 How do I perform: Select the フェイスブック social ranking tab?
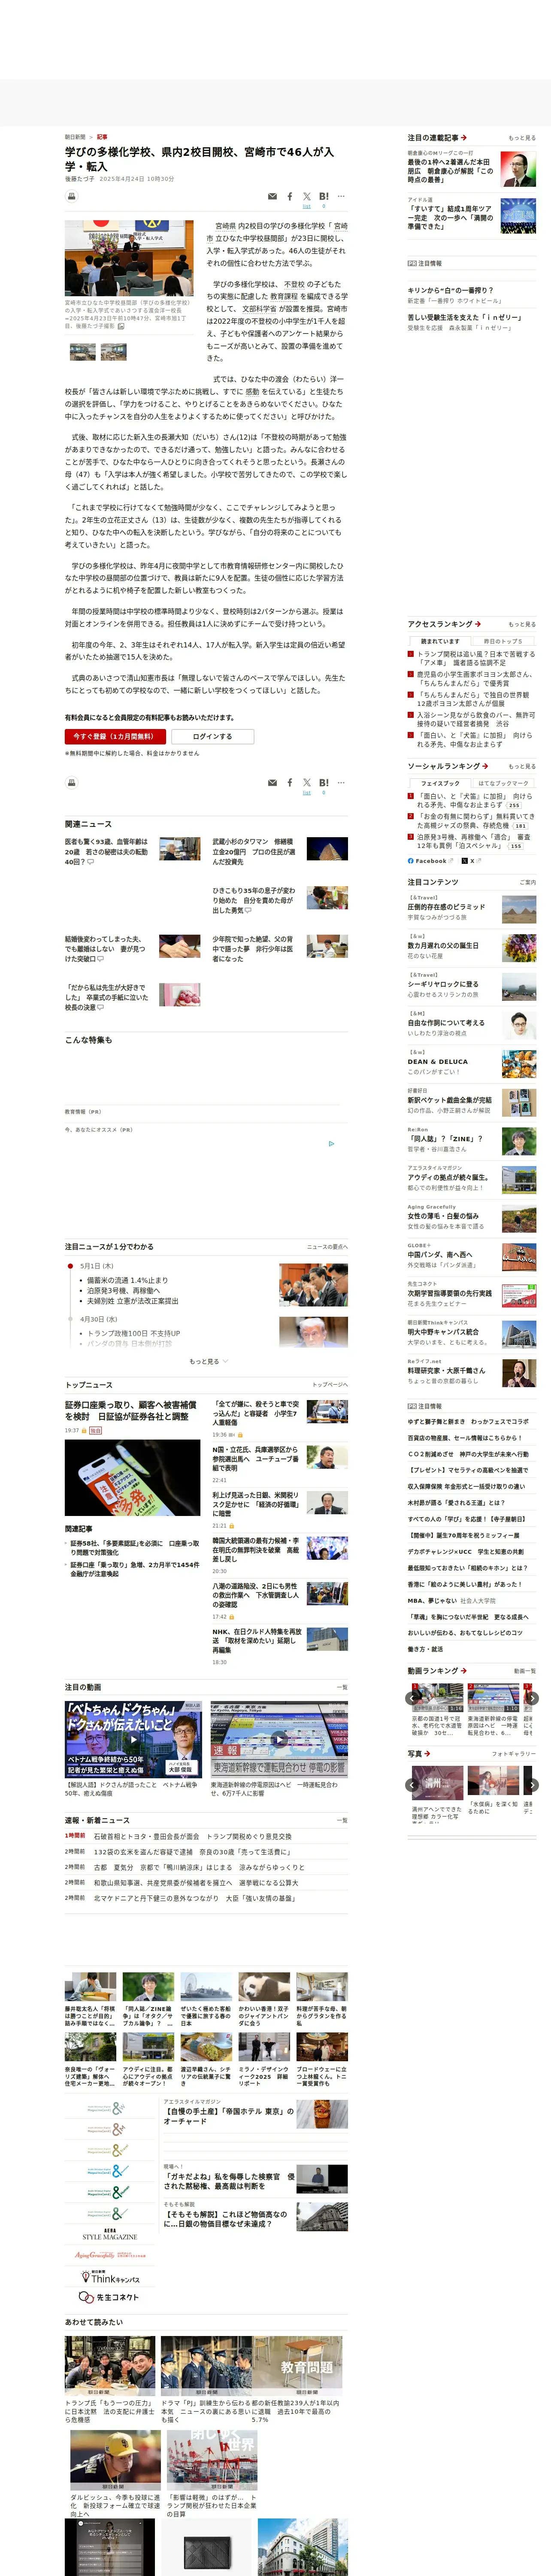pos(440,784)
